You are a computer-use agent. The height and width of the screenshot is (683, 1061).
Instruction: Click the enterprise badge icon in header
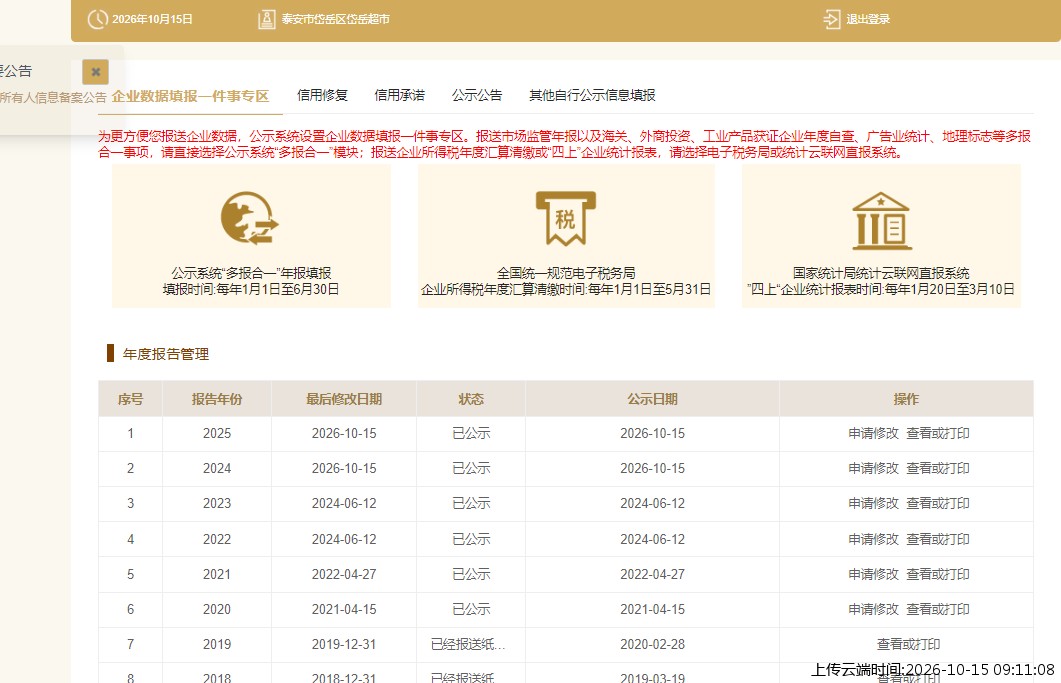coord(267,19)
